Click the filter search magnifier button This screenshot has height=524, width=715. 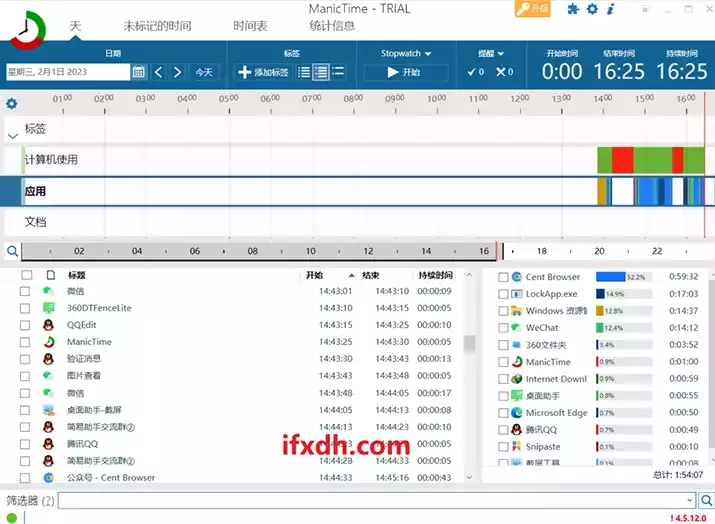click(x=706, y=500)
